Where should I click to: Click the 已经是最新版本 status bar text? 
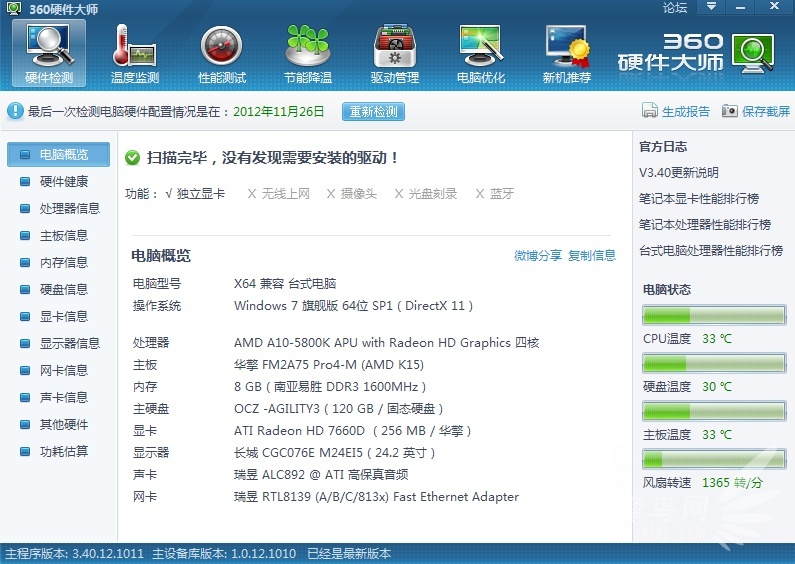click(x=349, y=553)
